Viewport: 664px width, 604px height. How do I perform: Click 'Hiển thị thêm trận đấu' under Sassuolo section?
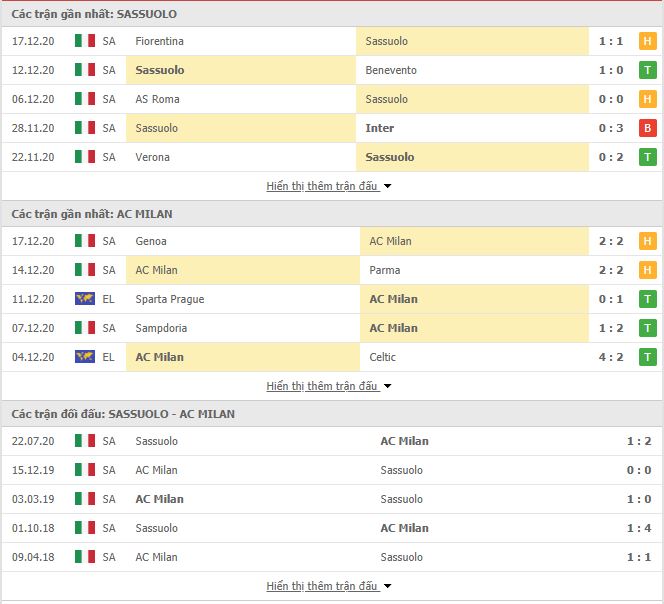tap(322, 186)
